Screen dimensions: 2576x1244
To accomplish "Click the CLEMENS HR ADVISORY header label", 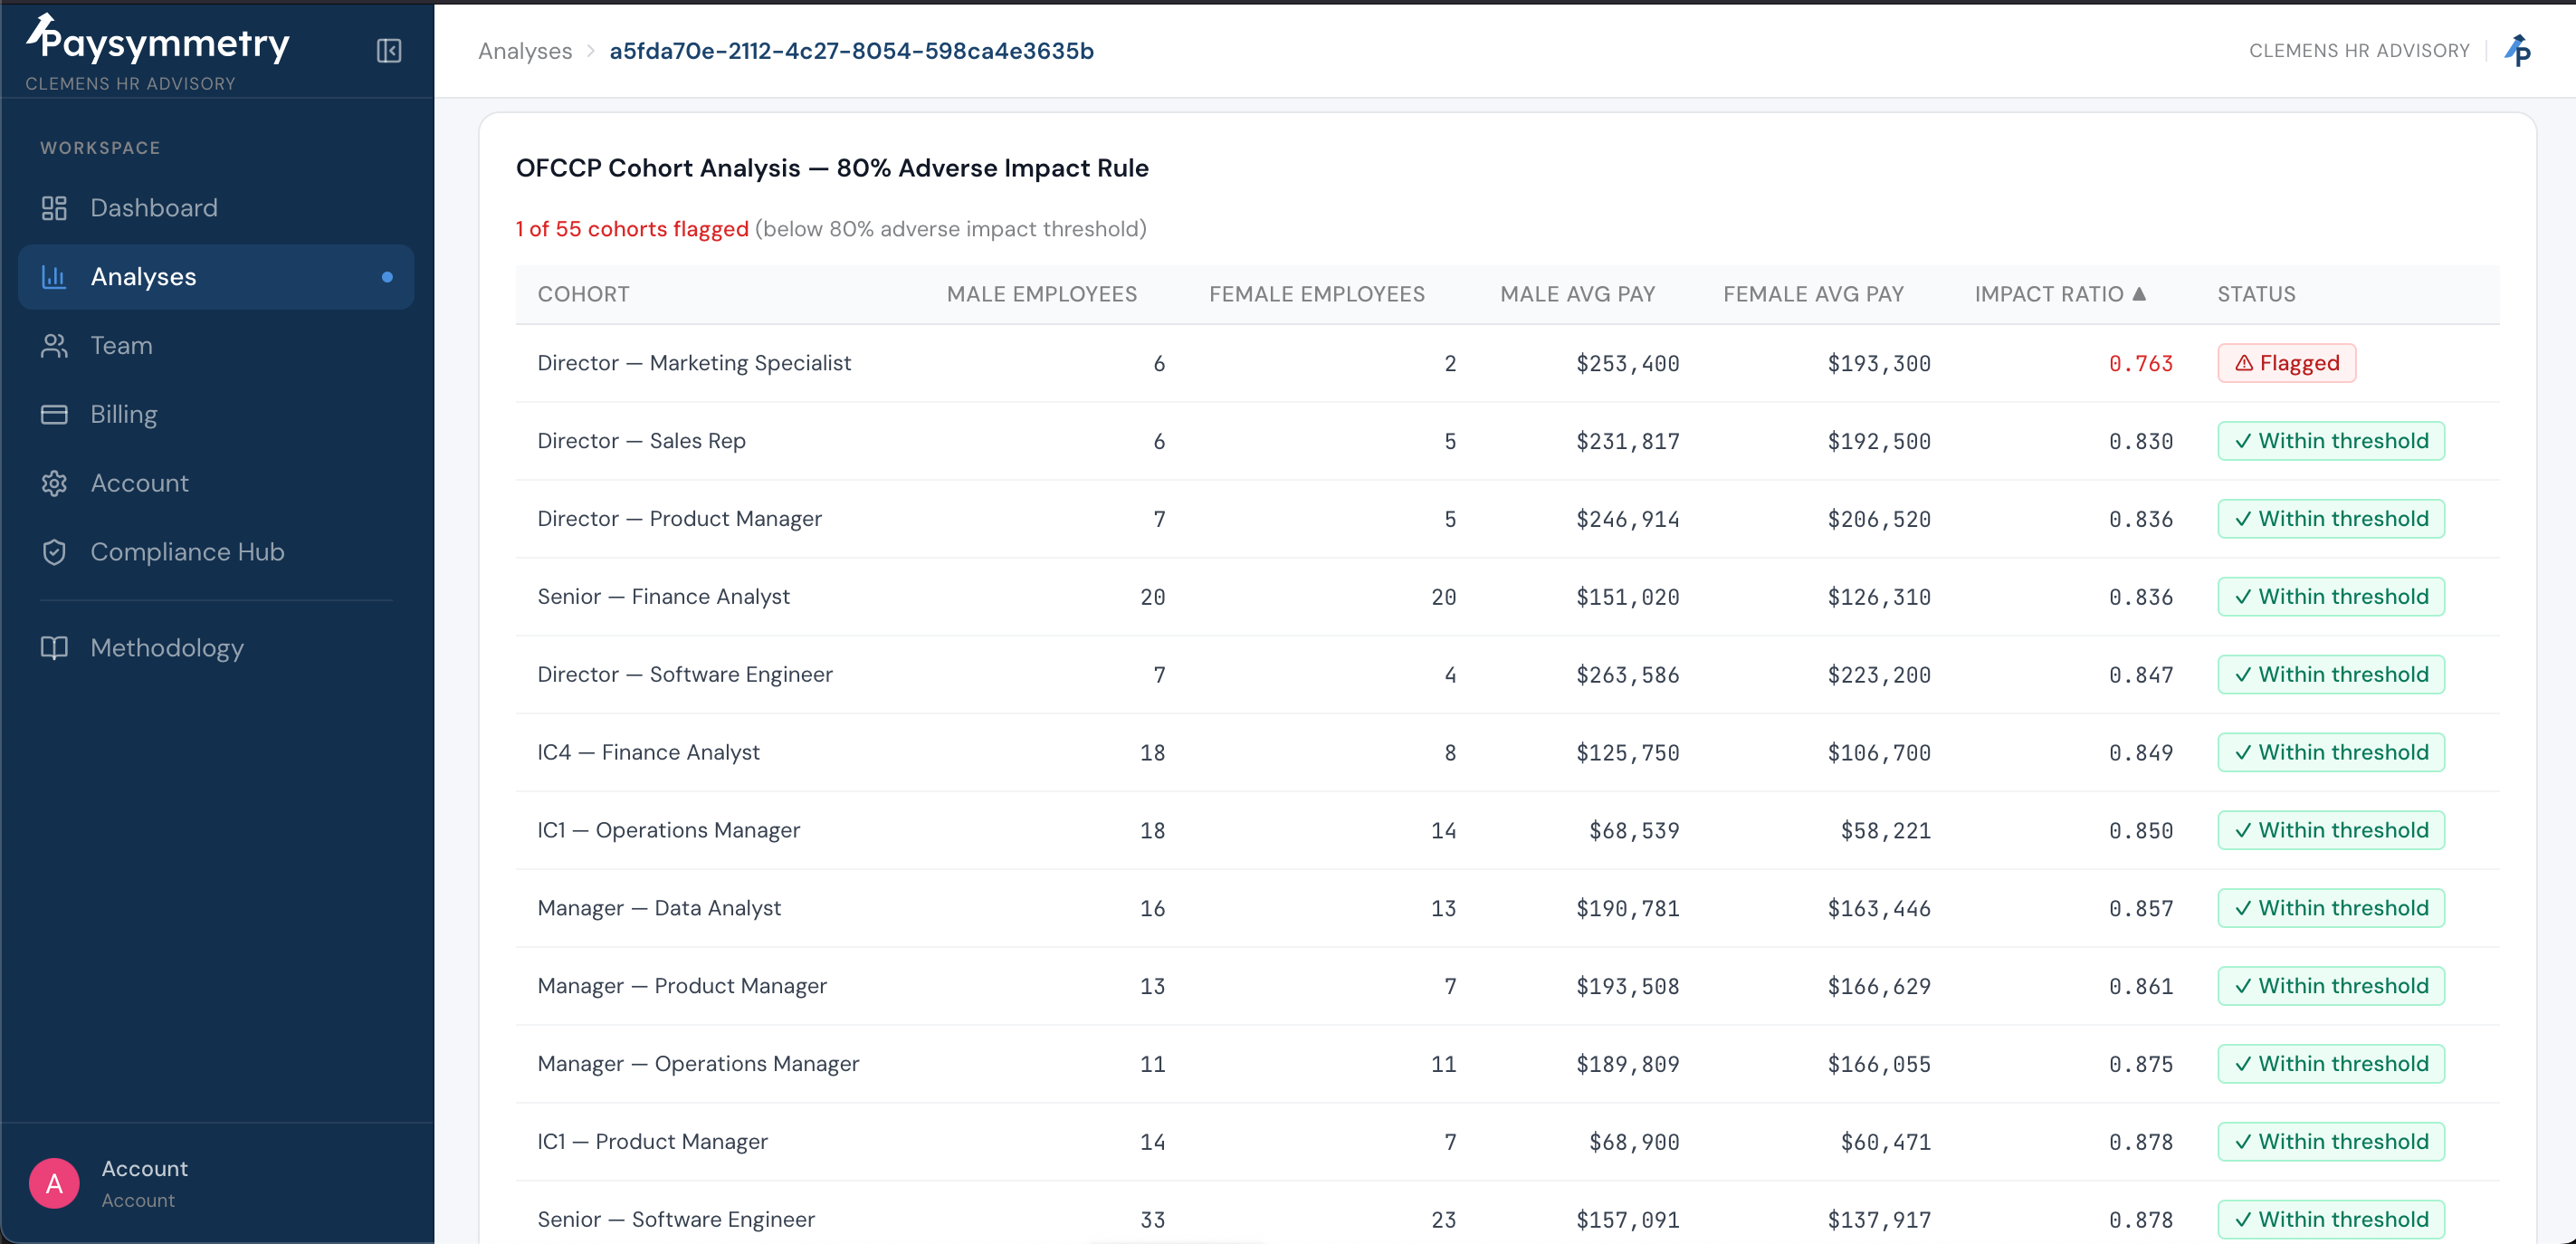I will [2358, 51].
